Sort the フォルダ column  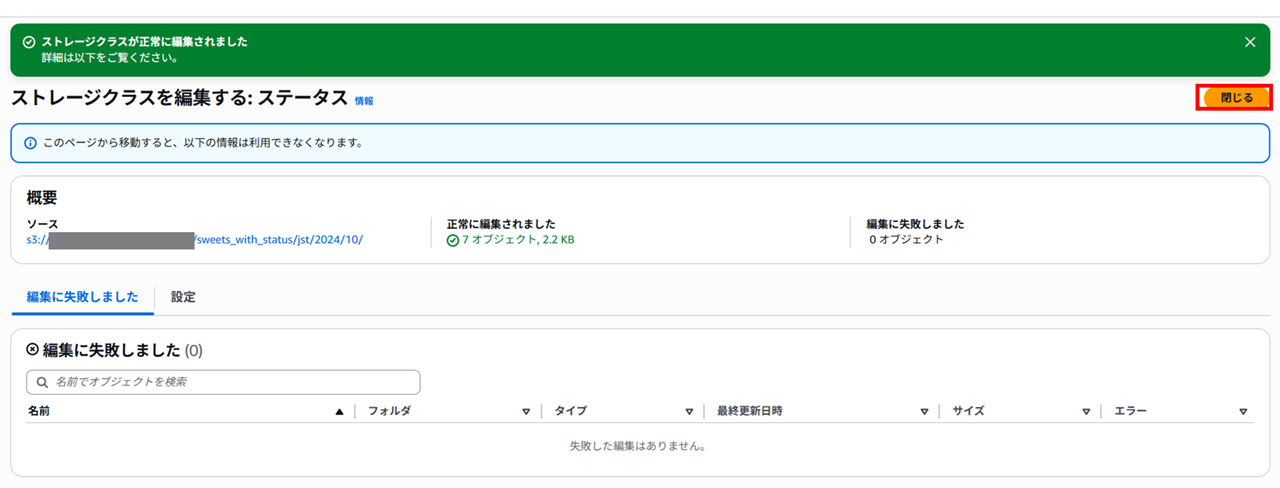point(525,411)
